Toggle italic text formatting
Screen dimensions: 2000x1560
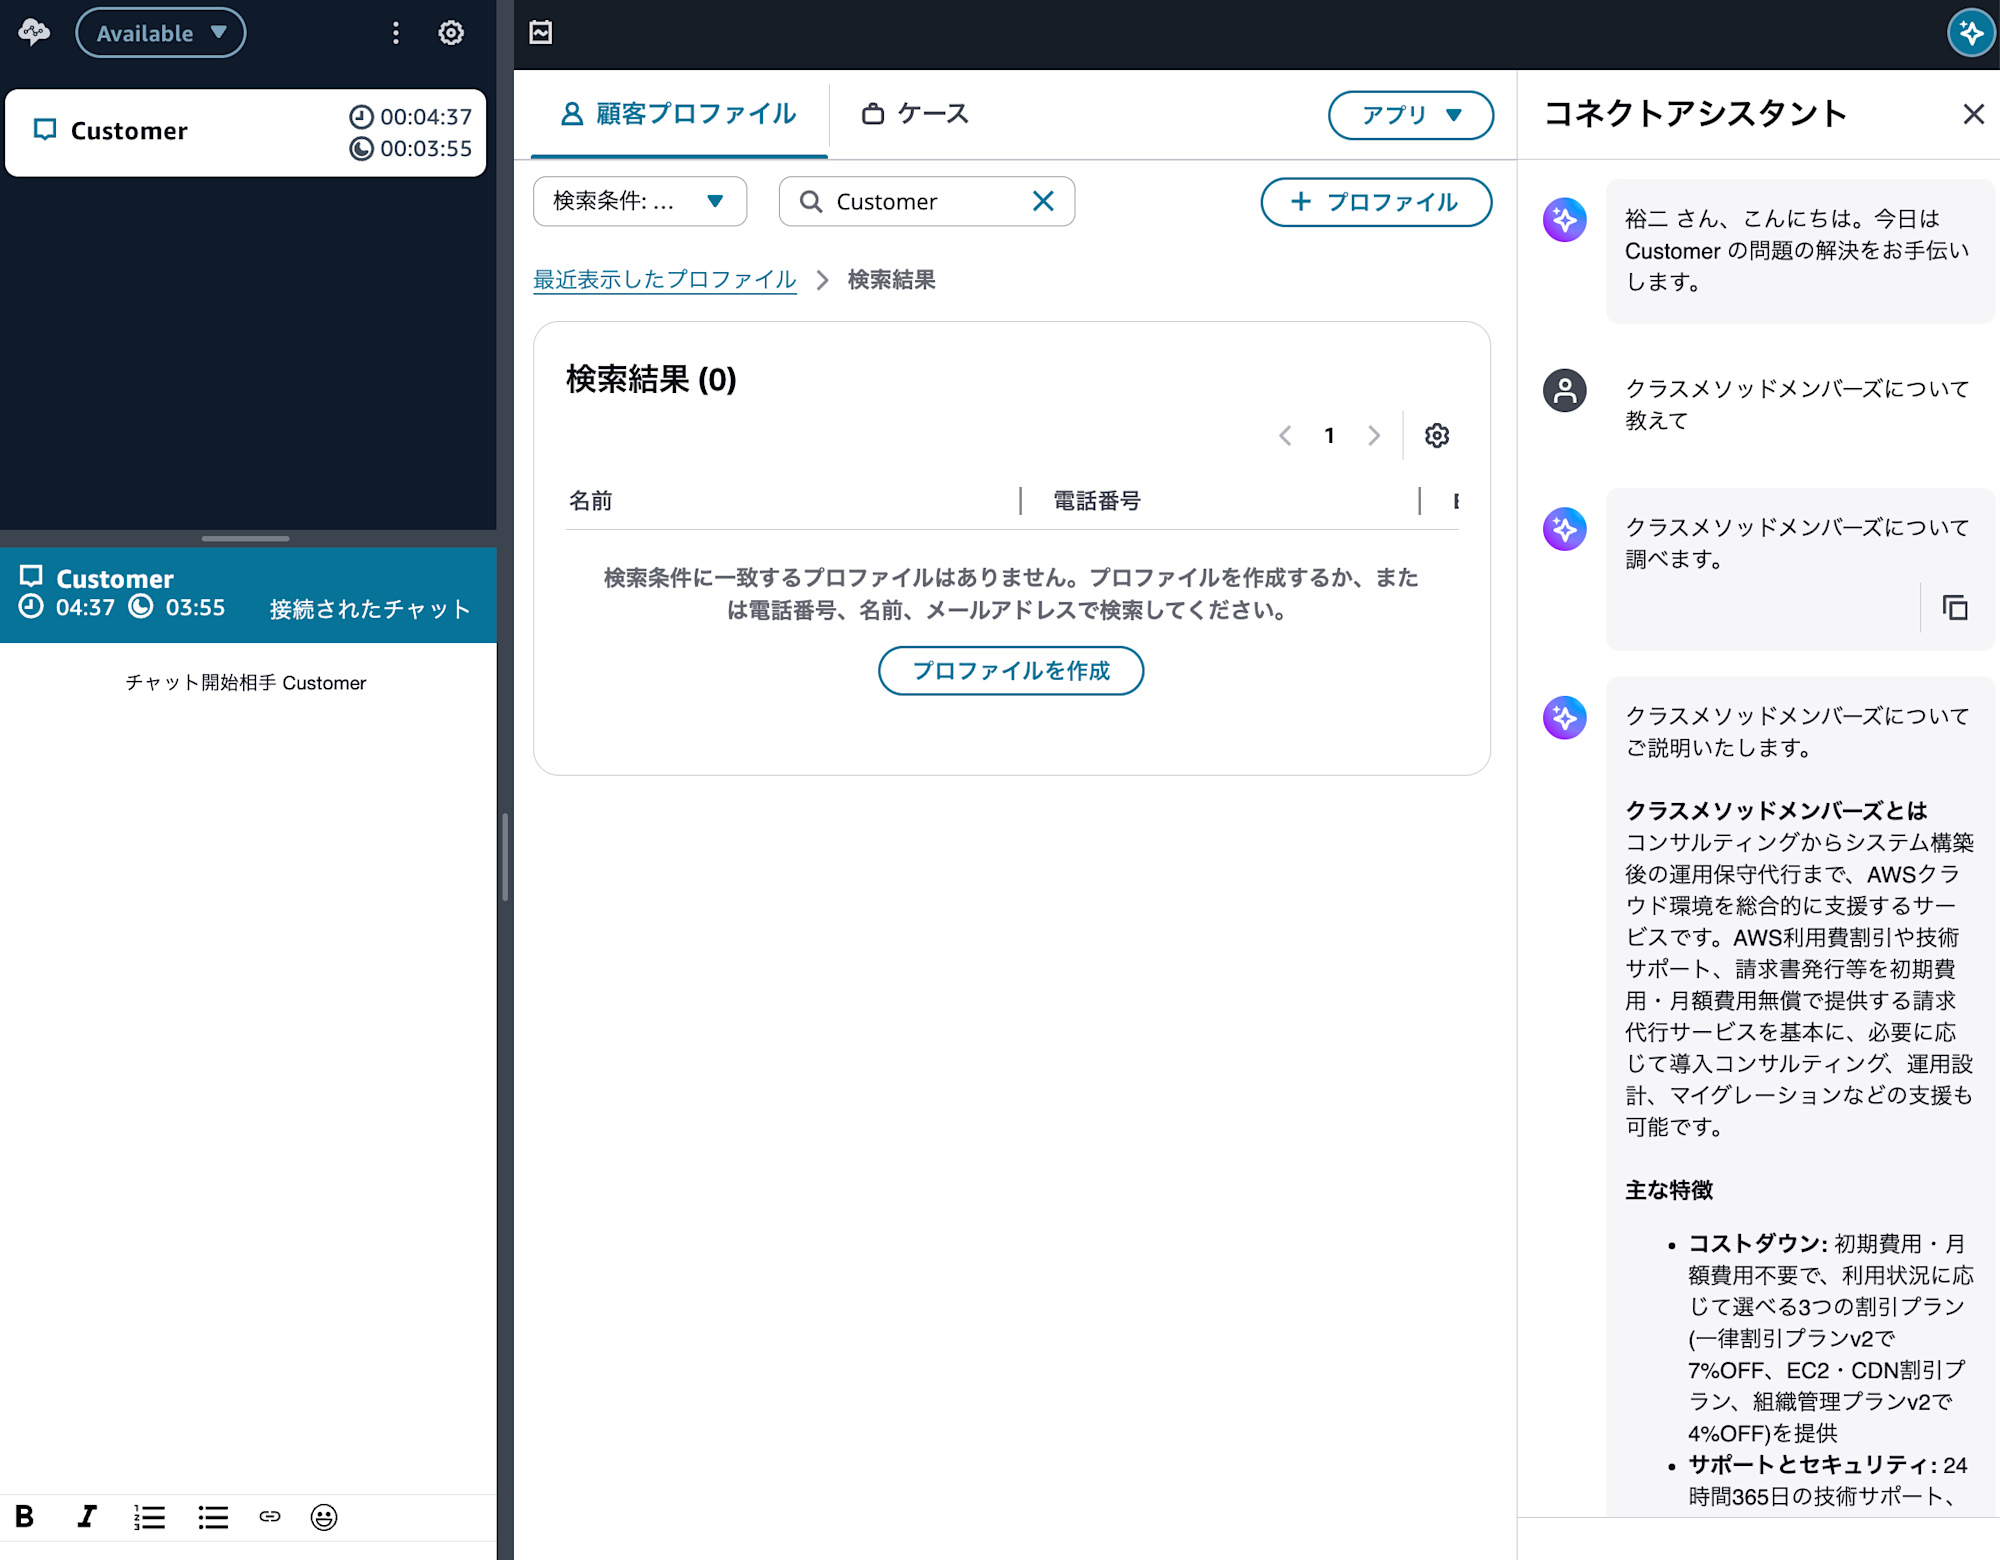(87, 1517)
